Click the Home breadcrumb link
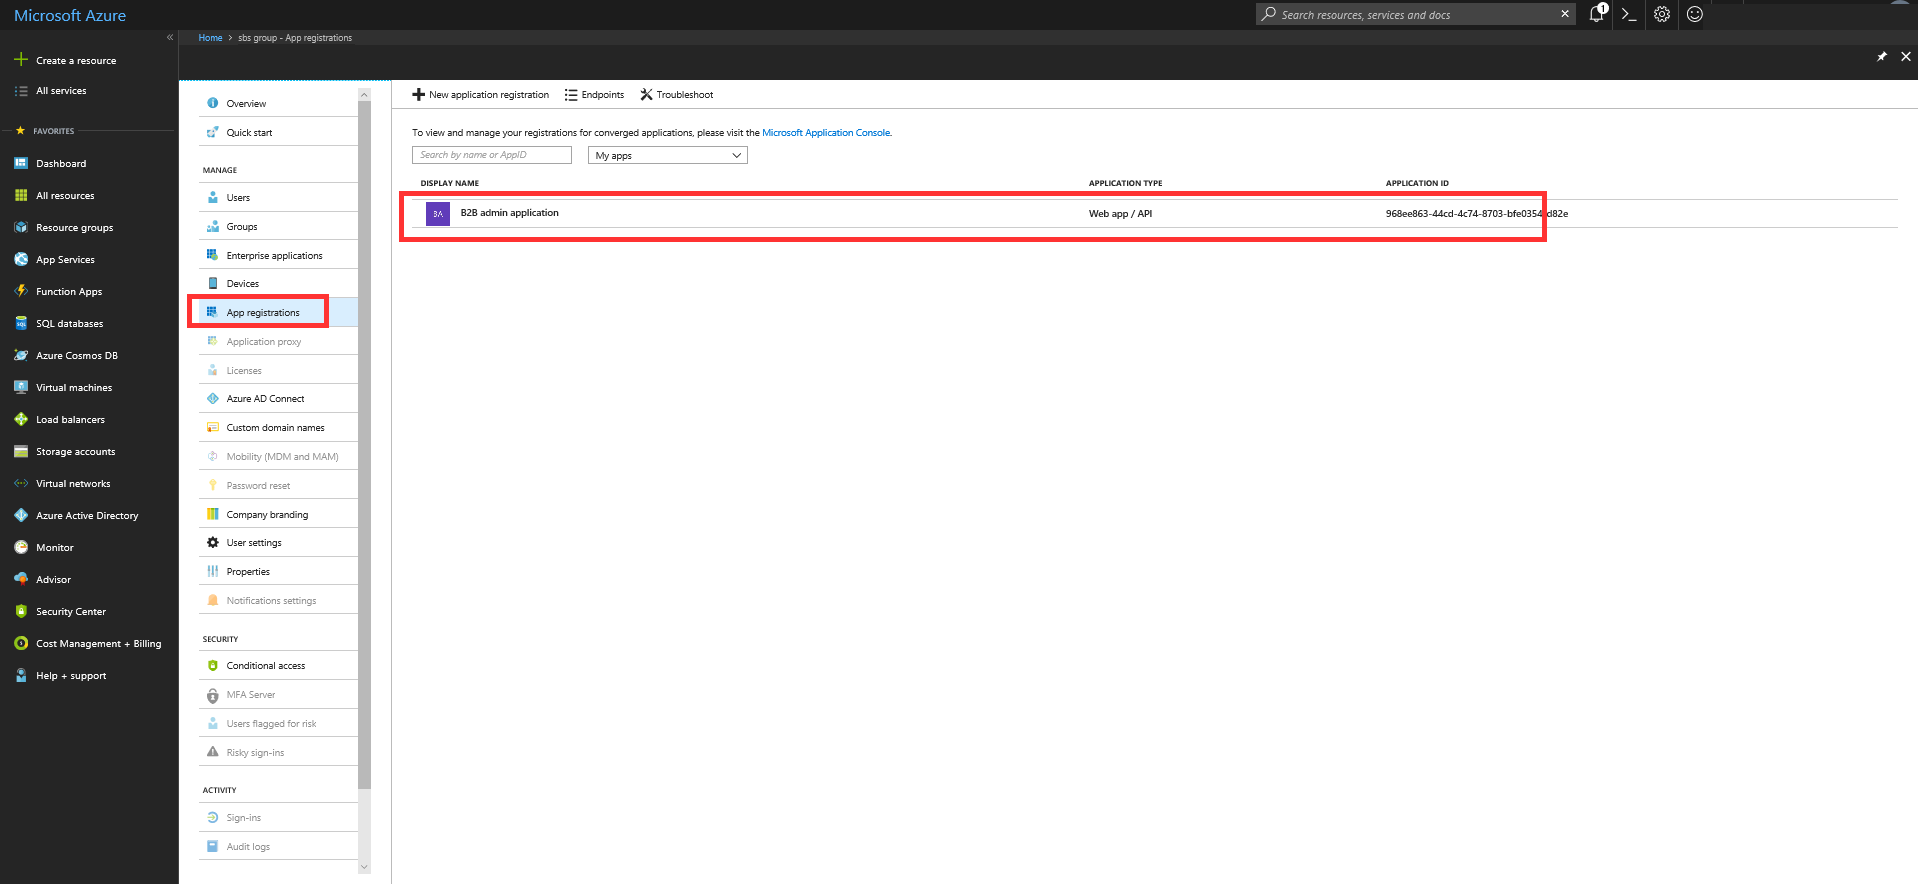Viewport: 1918px width, 884px height. click(210, 38)
